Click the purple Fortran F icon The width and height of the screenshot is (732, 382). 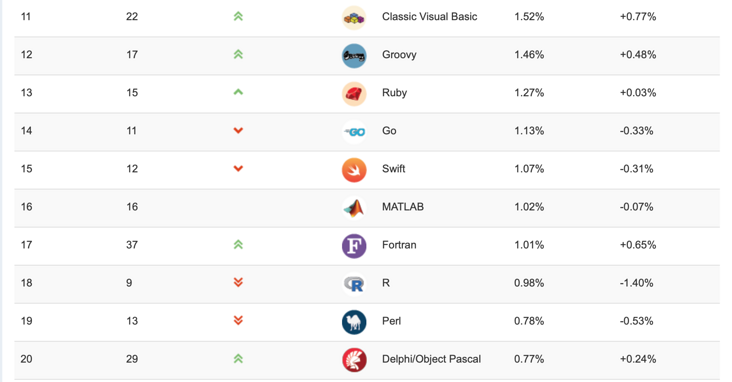(x=354, y=246)
